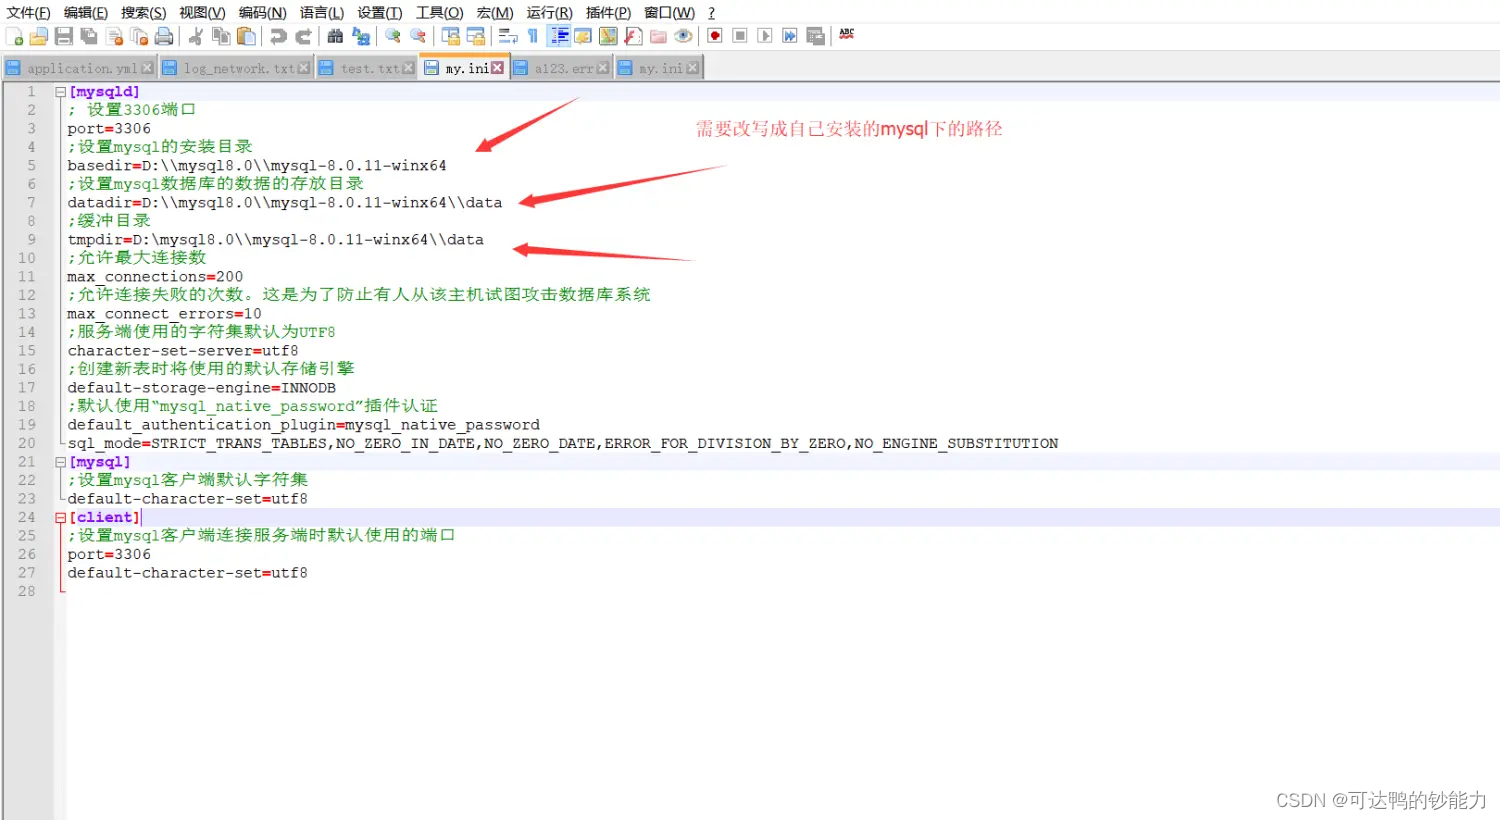Viewport: 1500px width, 820px height.
Task: Run macro multiple times icon
Action: tap(790, 36)
